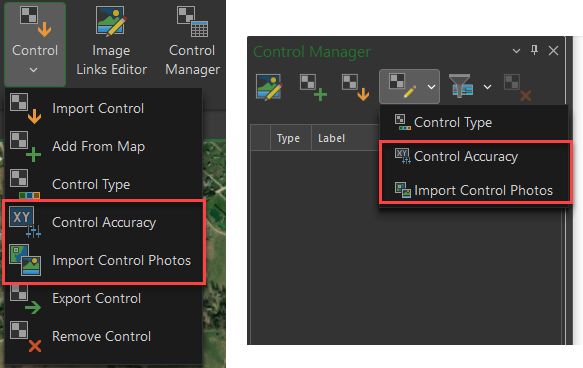This screenshot has width=583, height=368.
Task: Choose Remove Control menu entry
Action: [103, 336]
